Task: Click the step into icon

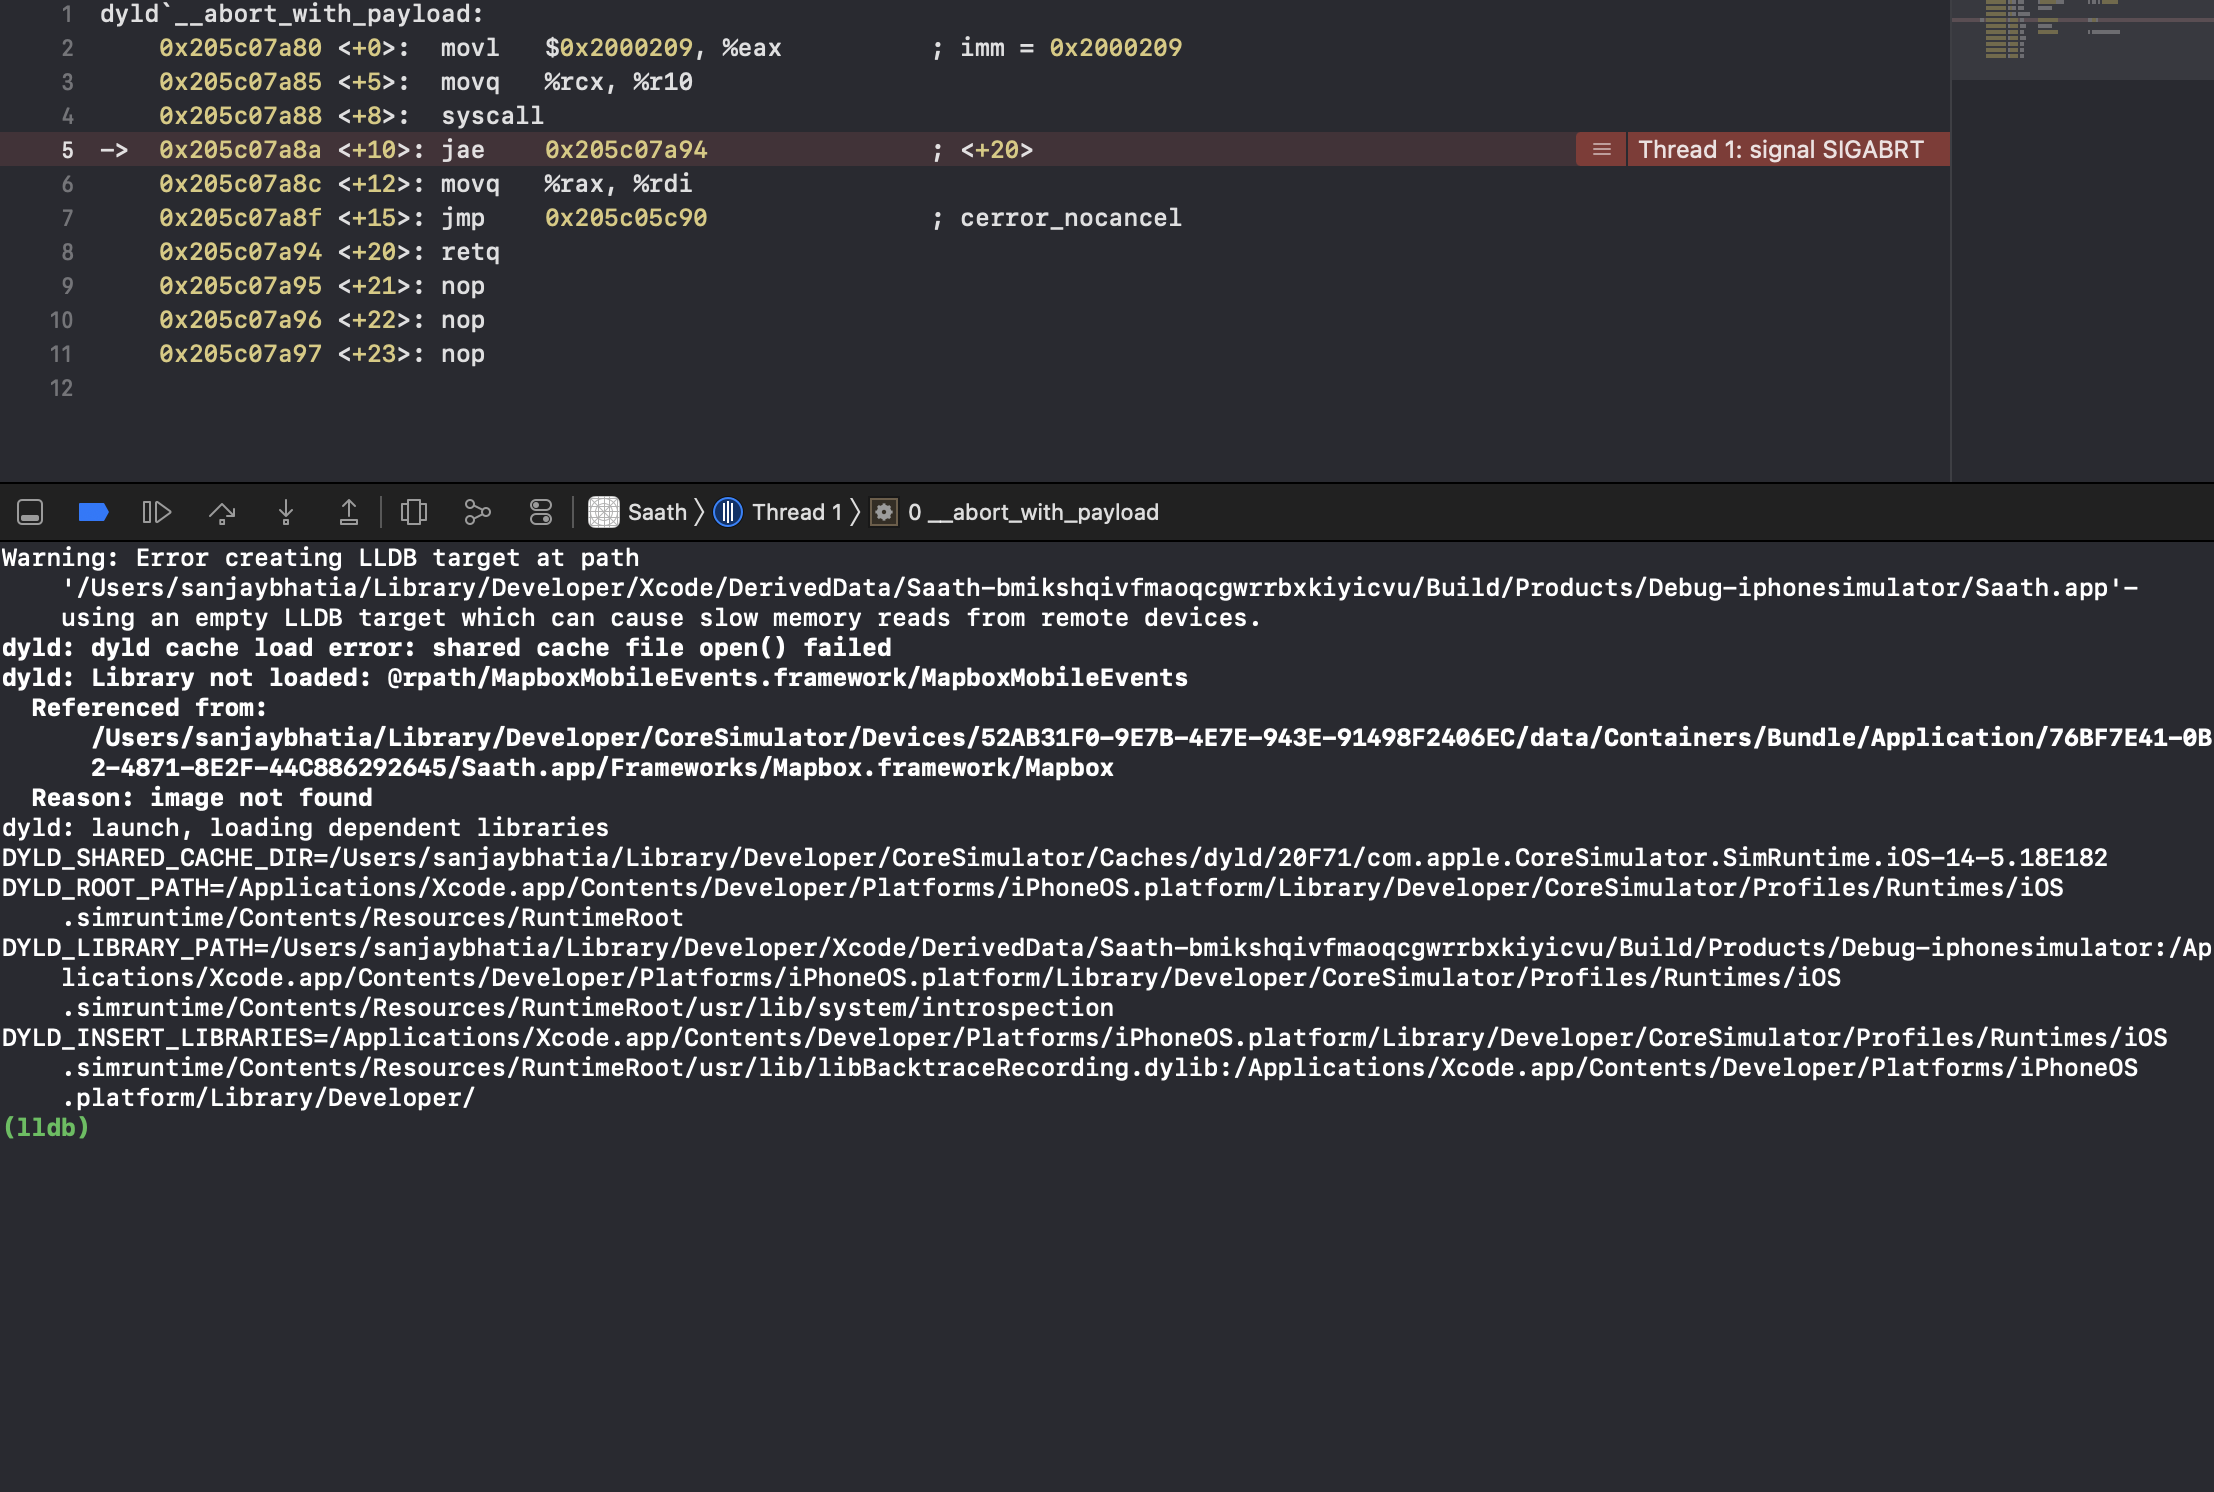Action: tap(287, 512)
